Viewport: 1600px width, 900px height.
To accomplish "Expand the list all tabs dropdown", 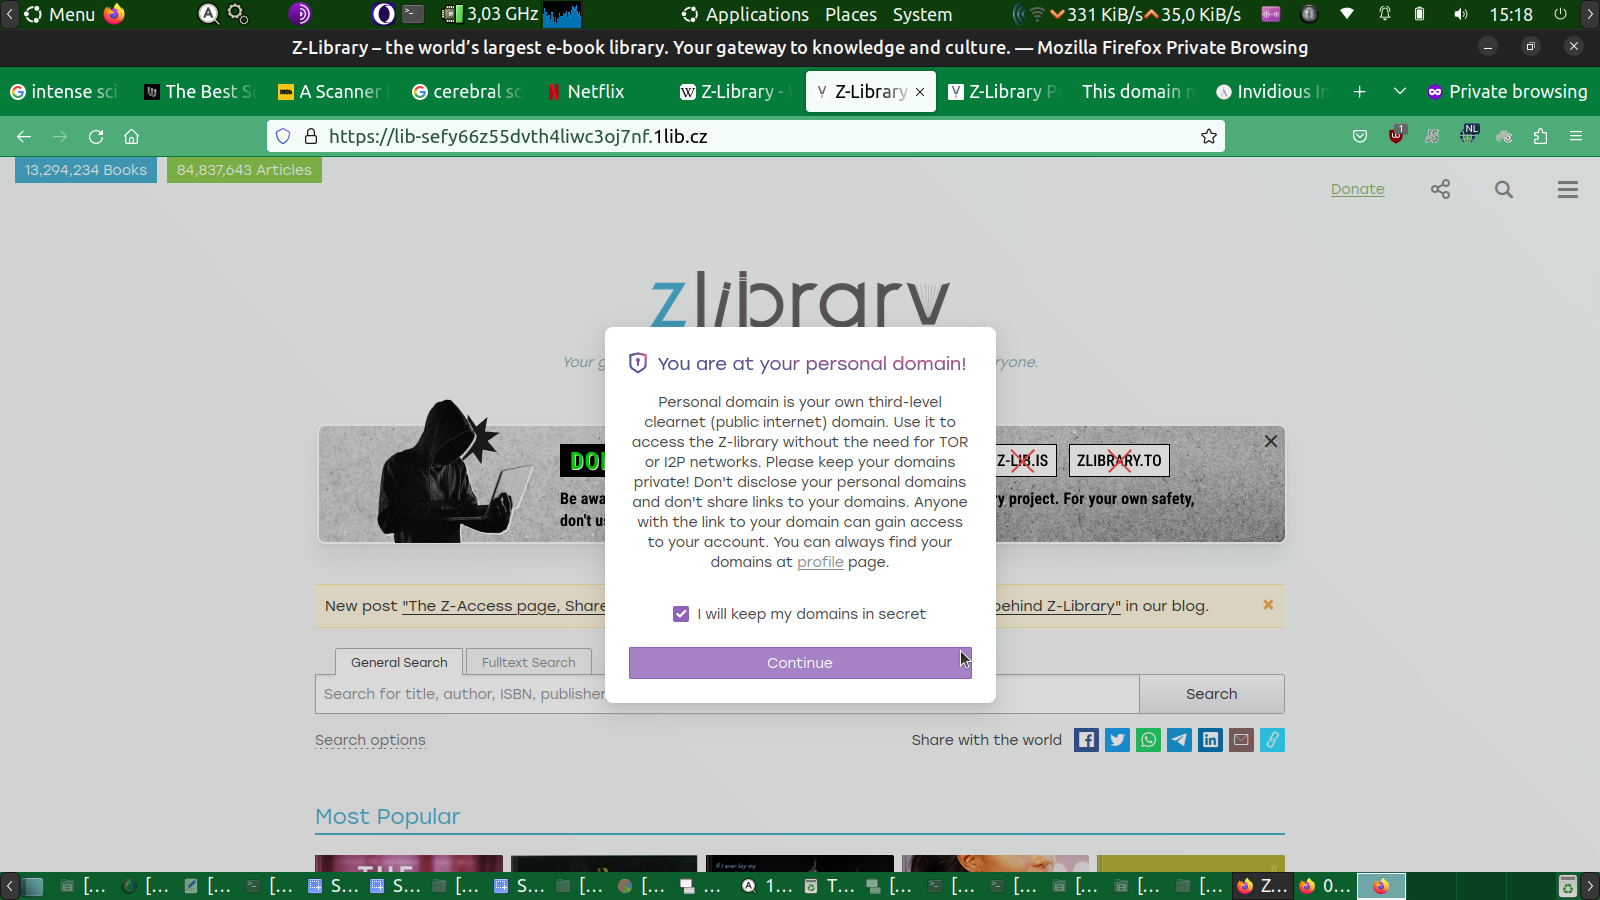I will 1400,91.
